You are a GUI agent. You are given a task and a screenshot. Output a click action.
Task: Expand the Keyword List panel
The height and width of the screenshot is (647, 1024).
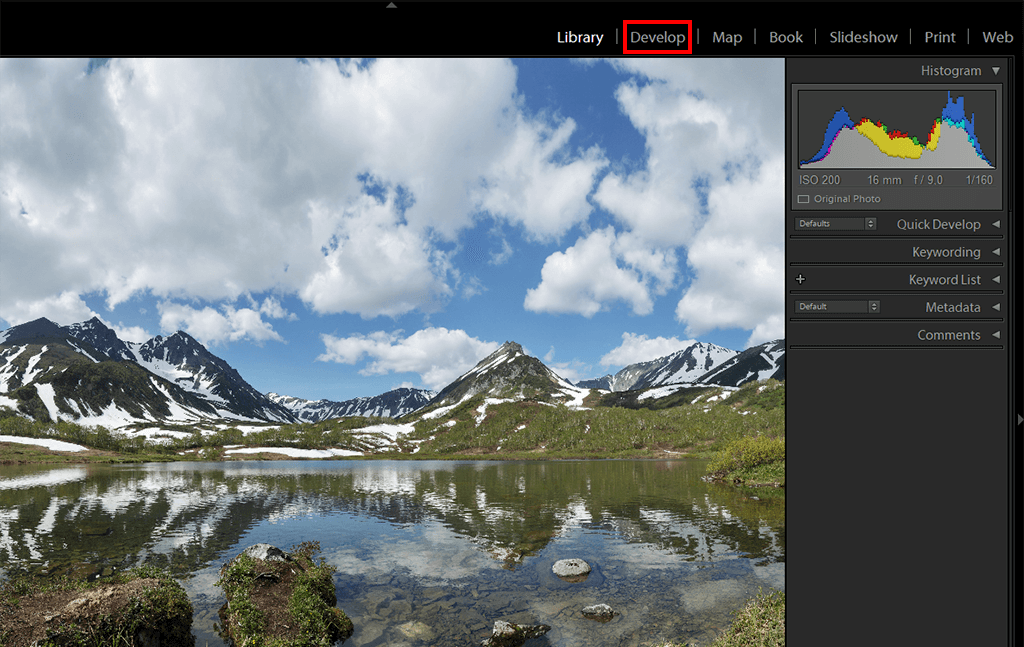coord(996,279)
